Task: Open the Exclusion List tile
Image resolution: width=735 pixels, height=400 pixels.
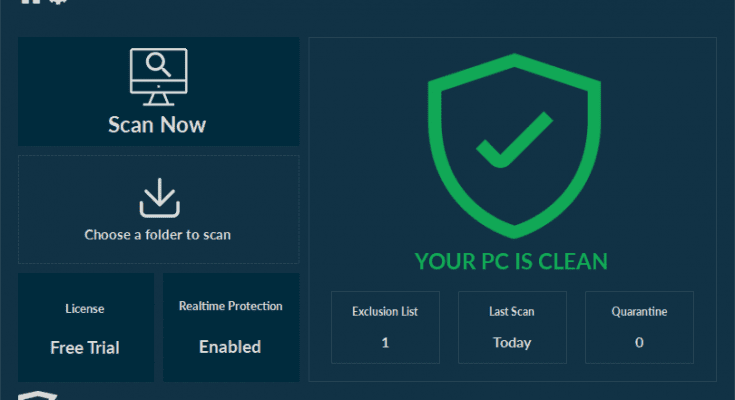Action: [385, 327]
